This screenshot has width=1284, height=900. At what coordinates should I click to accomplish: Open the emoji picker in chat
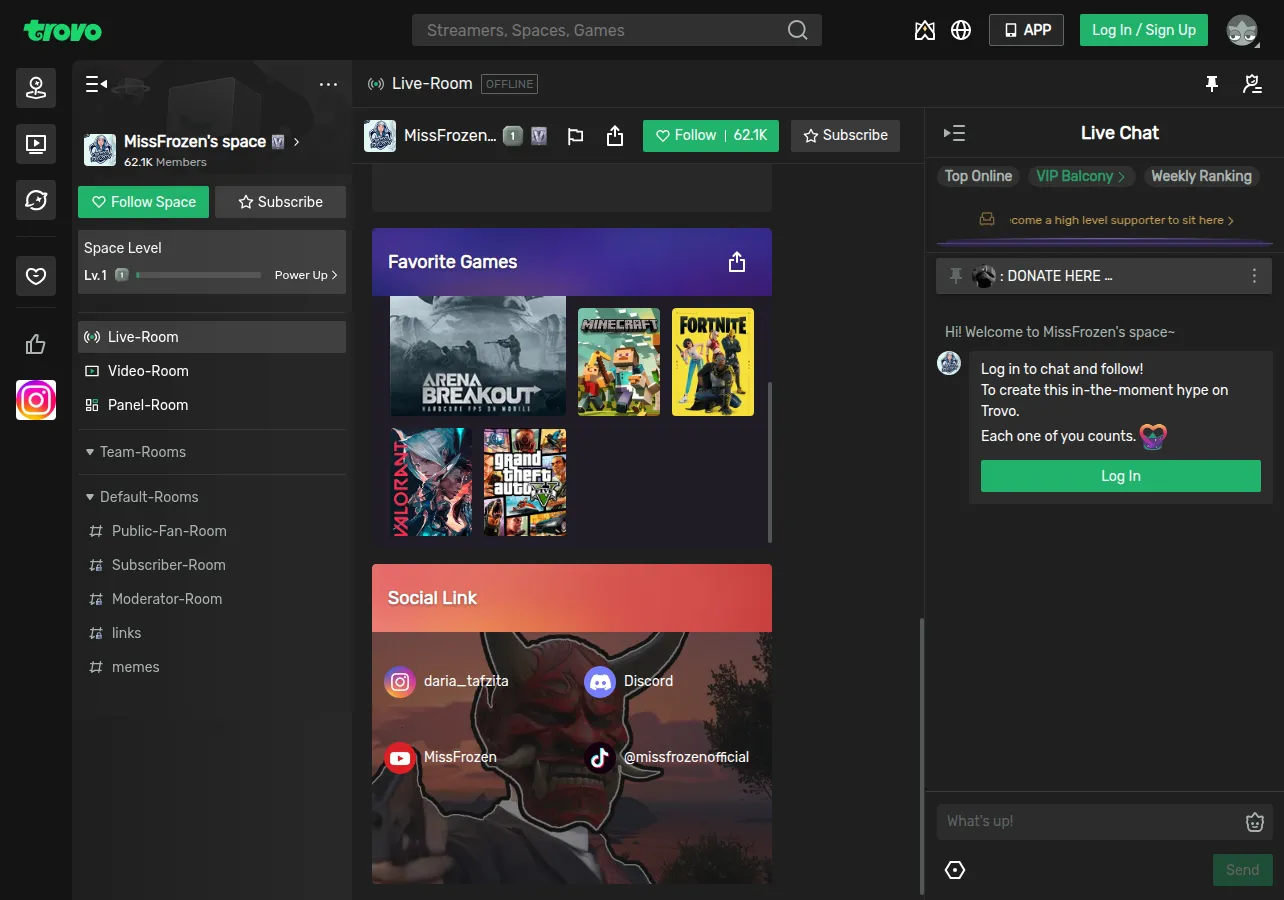tap(1255, 822)
